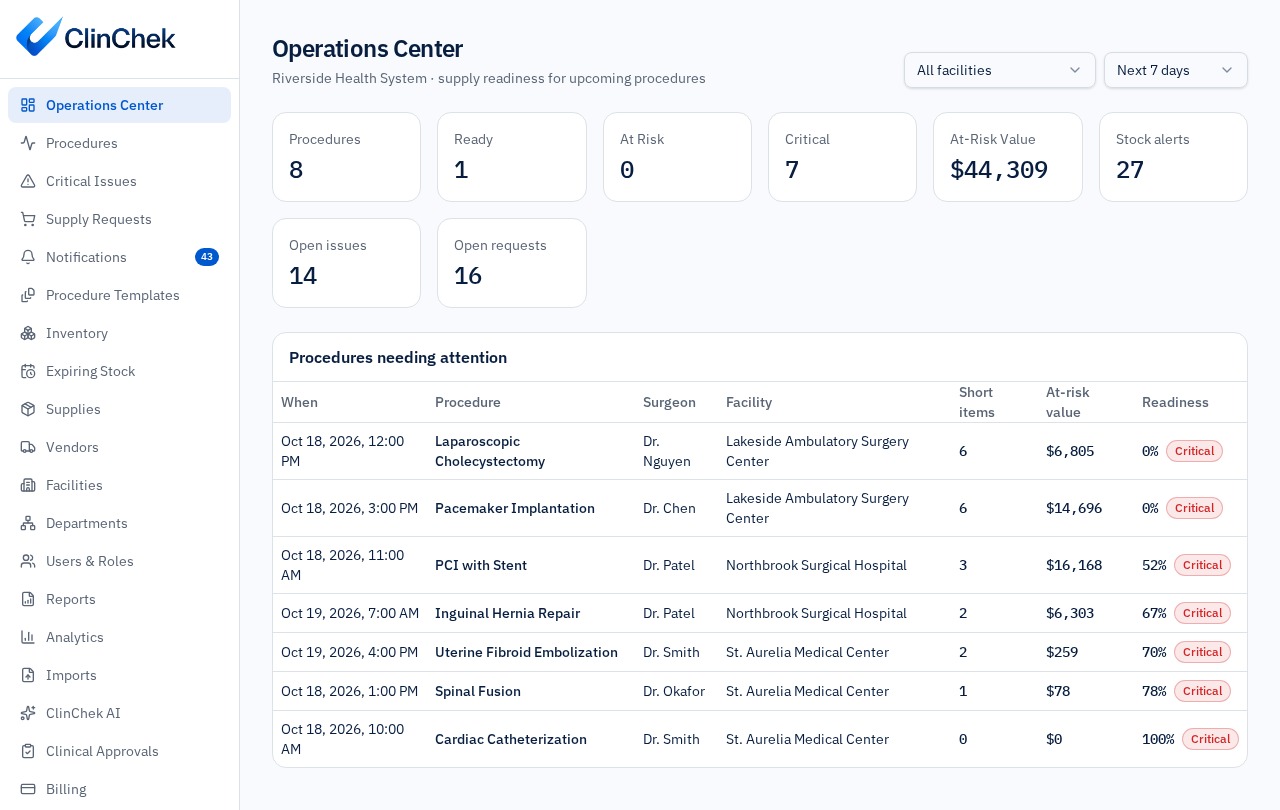This screenshot has width=1280, height=810.
Task: Click the Supply Requests cart icon
Action: [x=28, y=219]
